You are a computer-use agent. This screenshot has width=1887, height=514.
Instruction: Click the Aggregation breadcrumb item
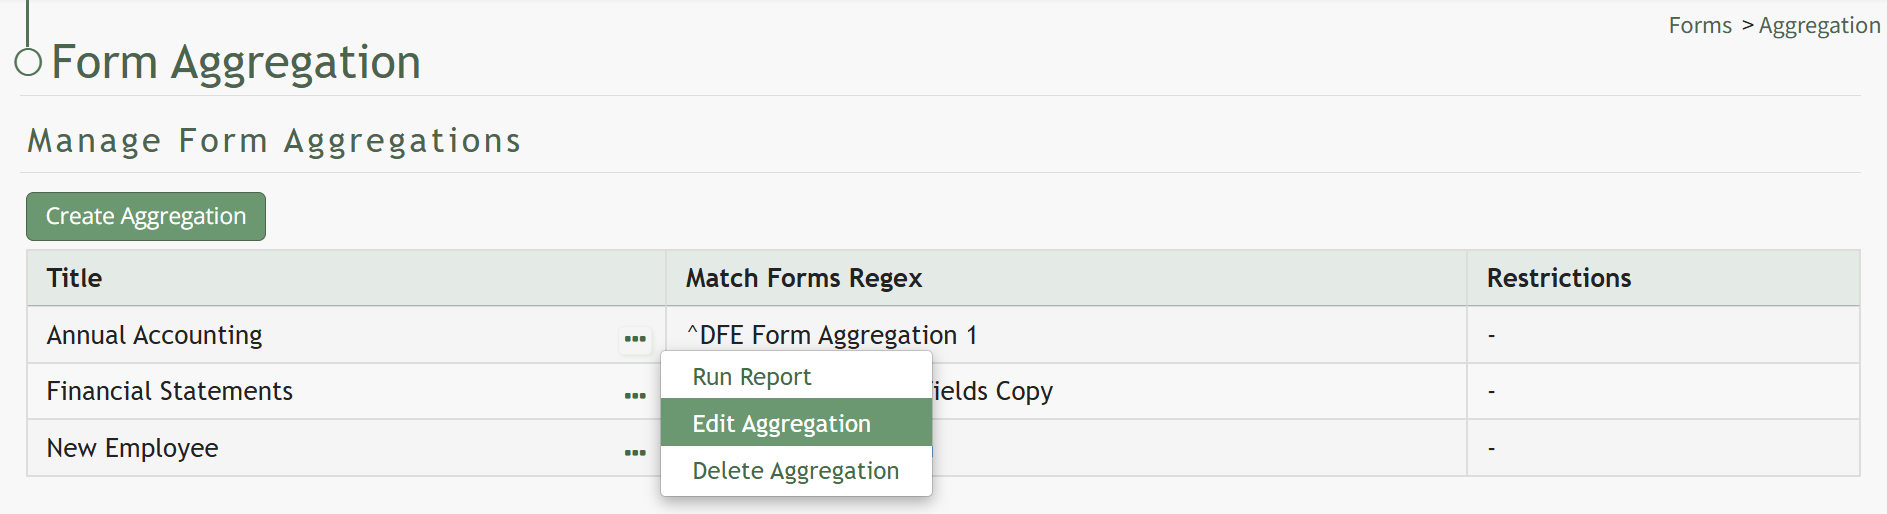[1819, 26]
